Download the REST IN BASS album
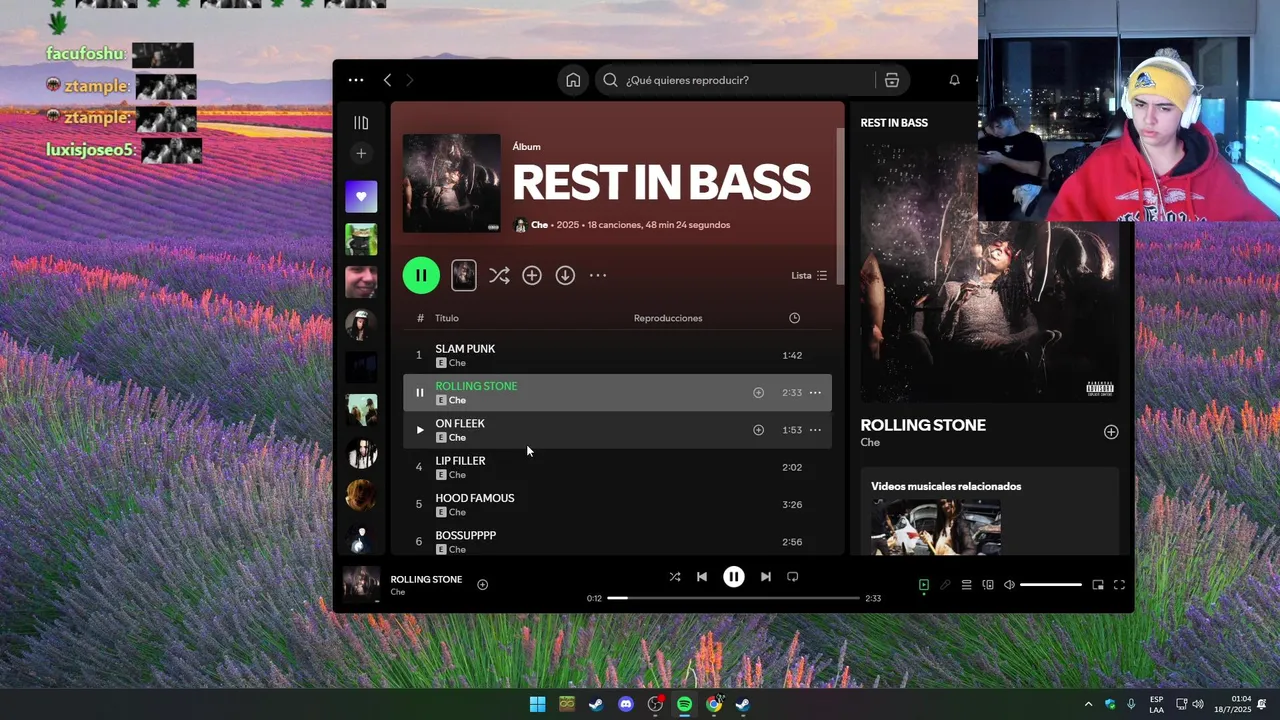Viewport: 1280px width, 720px height. point(565,275)
